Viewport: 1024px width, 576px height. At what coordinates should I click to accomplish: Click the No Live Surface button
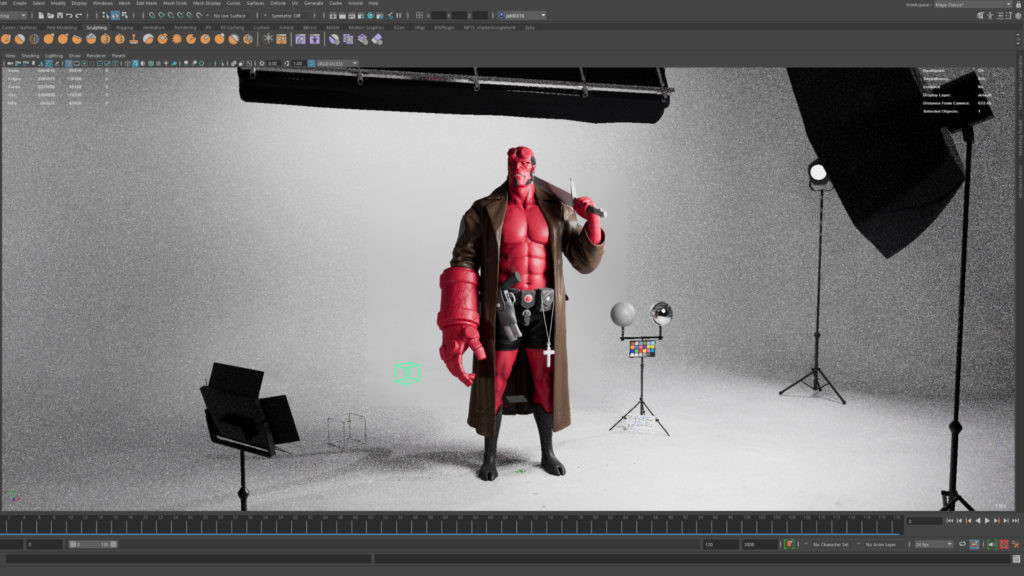(230, 16)
